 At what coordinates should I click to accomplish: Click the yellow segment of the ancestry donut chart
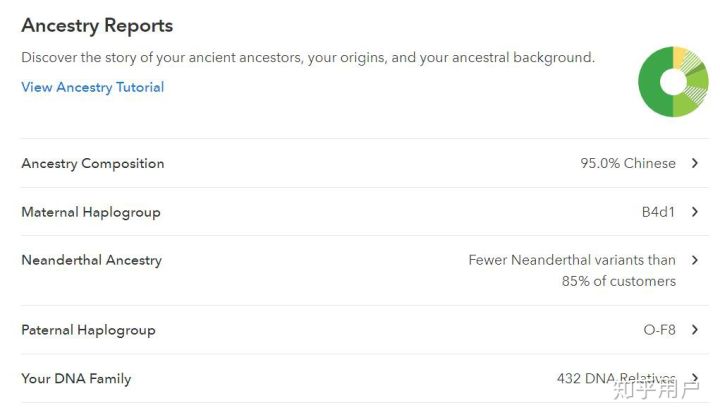click(x=678, y=55)
